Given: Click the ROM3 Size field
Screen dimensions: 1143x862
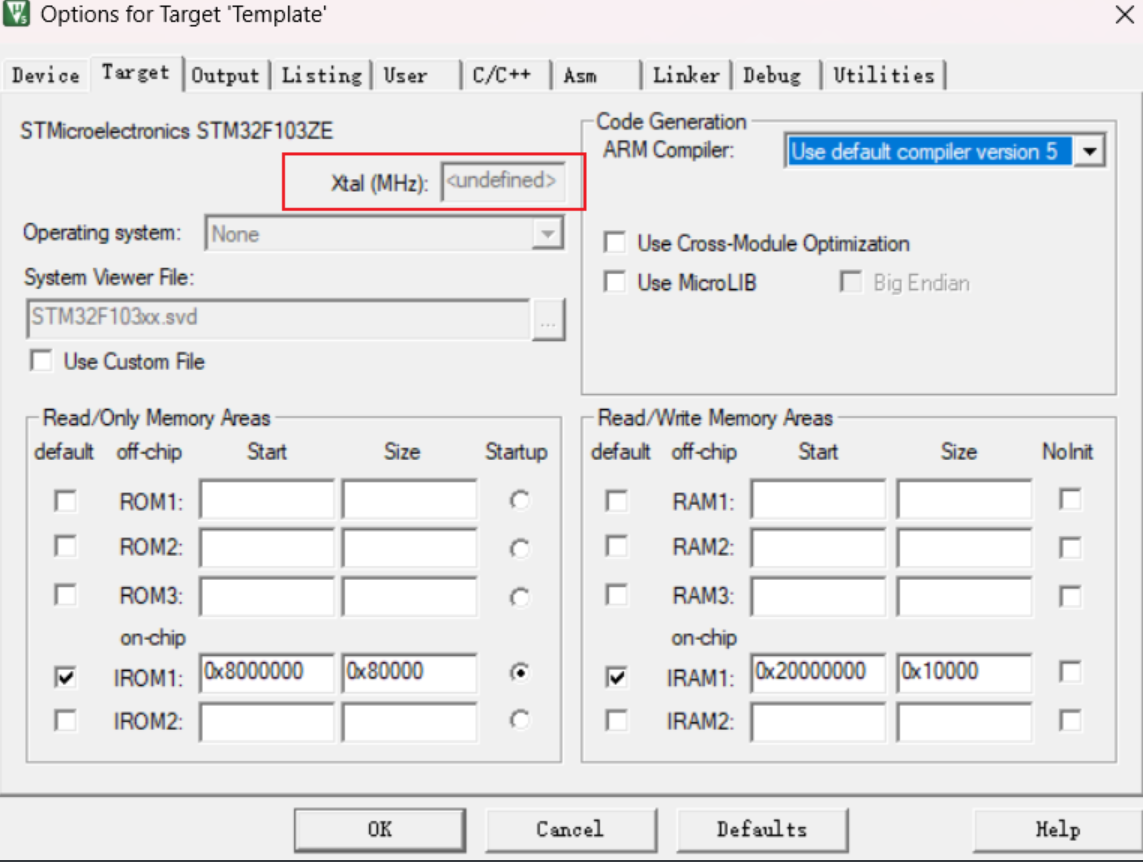Looking at the screenshot, I should pyautogui.click(x=410, y=597).
